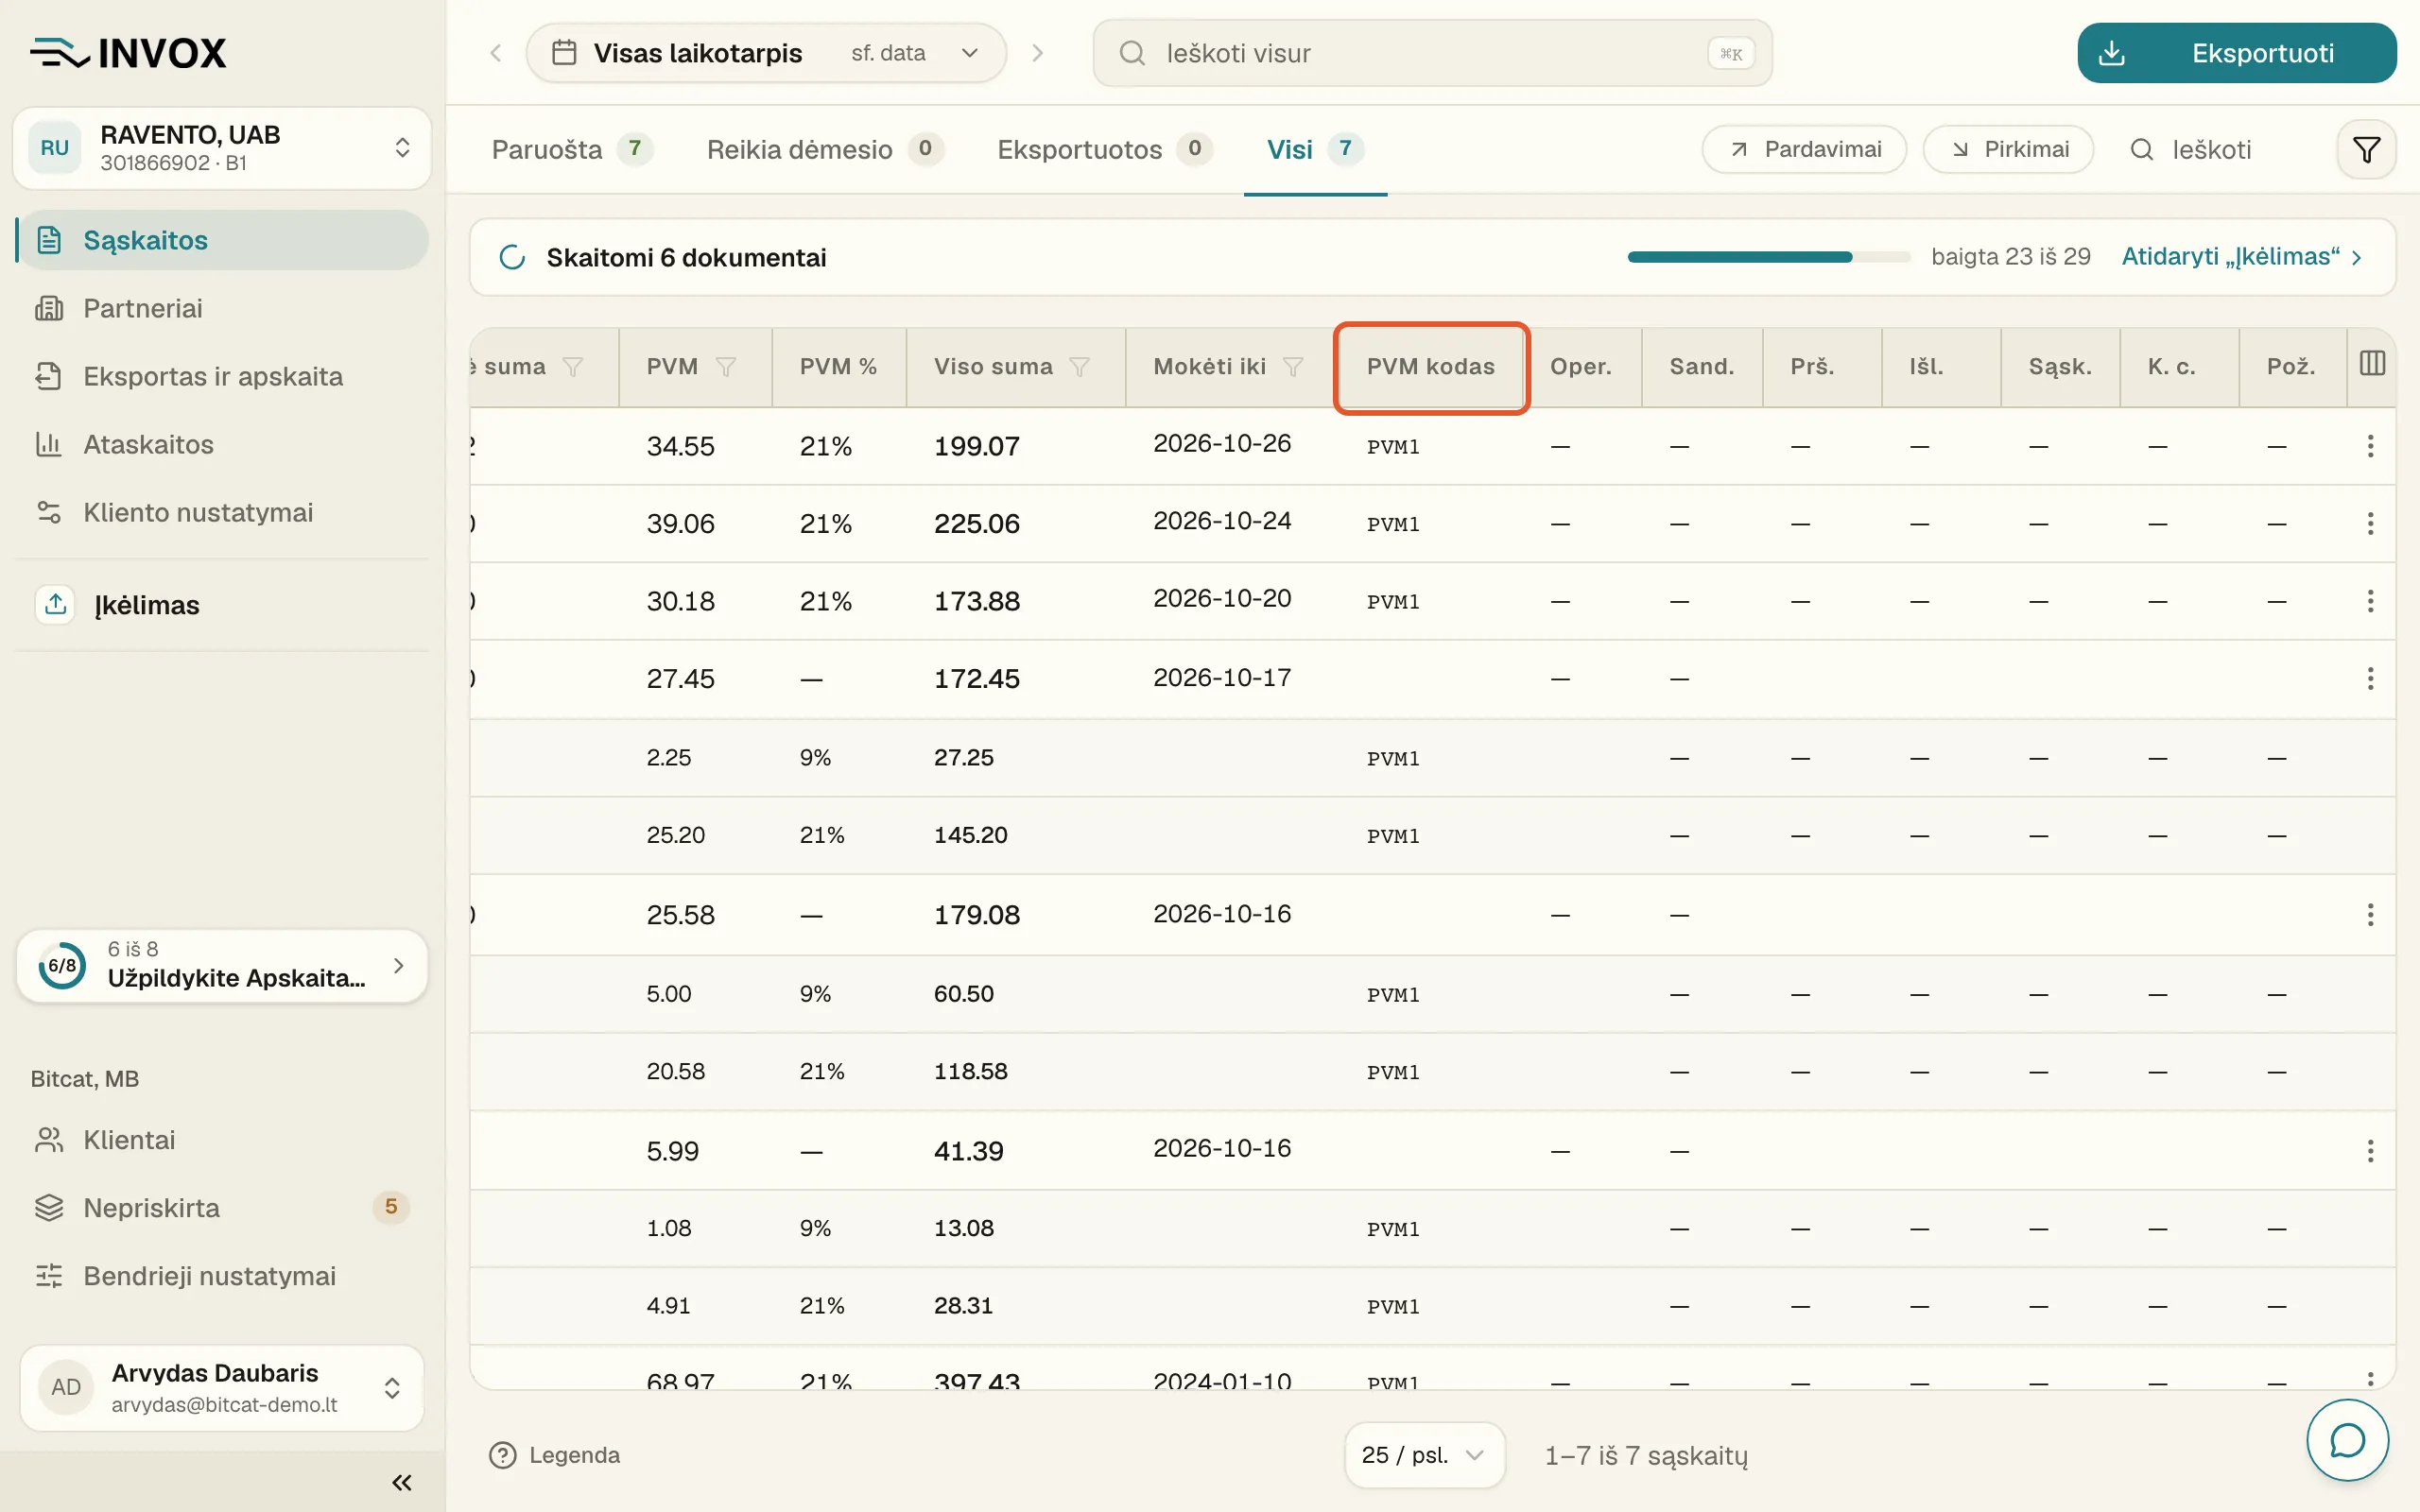Viewport: 2420px width, 1512px height.
Task: Open Eksportas ir apskaita in the sidebar
Action: 222,376
